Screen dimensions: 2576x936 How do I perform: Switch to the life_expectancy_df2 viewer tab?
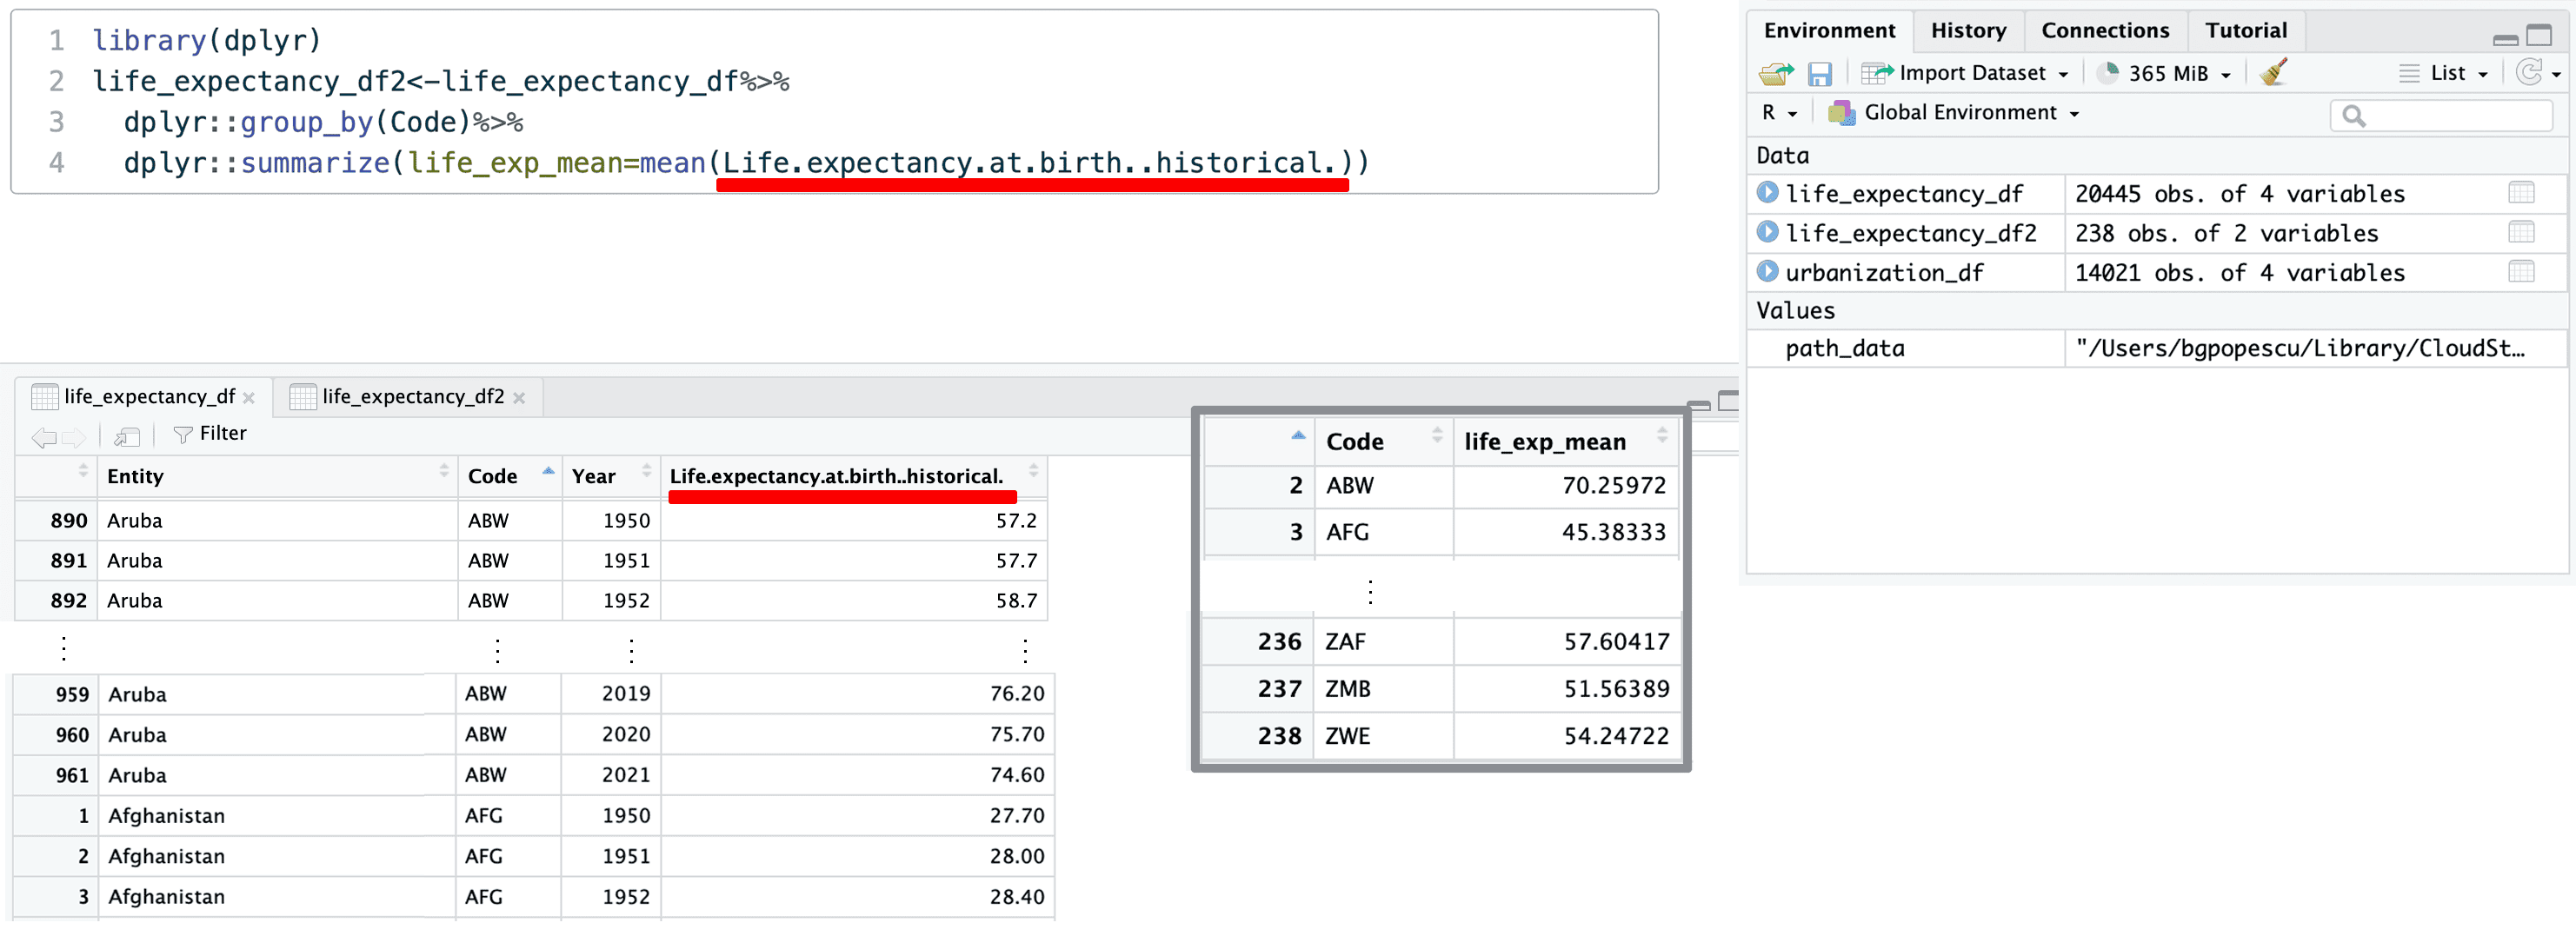(411, 397)
